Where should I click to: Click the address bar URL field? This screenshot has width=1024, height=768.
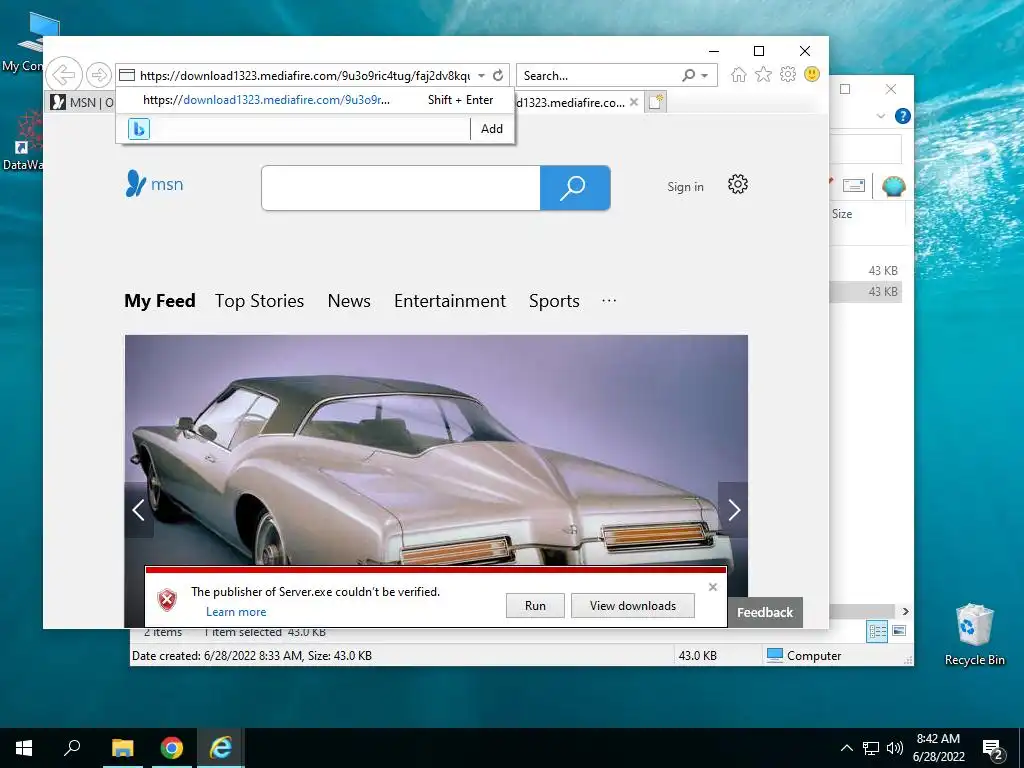304,76
